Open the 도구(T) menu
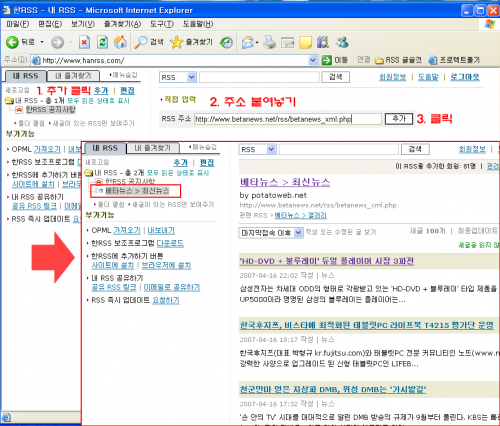Screen dimensions: 500x426 point(162,24)
